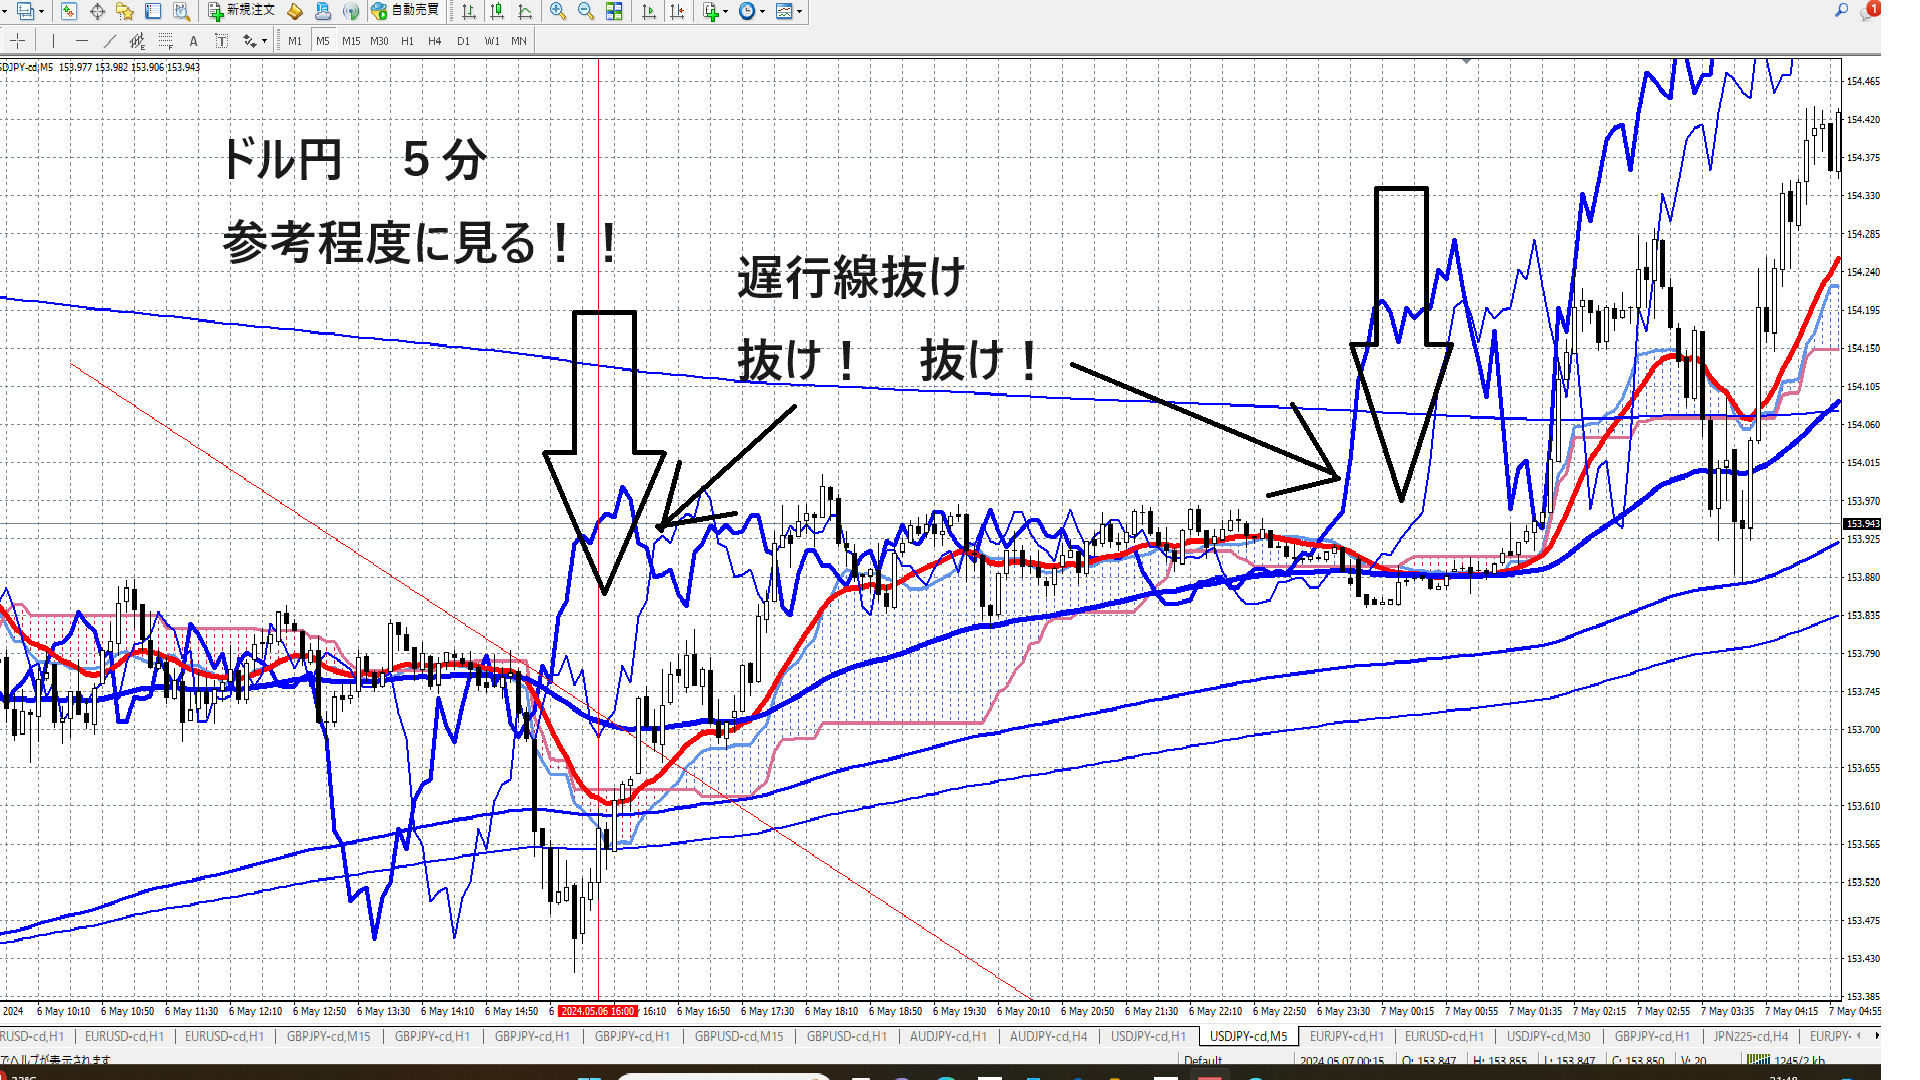Expand the templates dropdown arrow
This screenshot has height=1080, width=1920.
(800, 12)
